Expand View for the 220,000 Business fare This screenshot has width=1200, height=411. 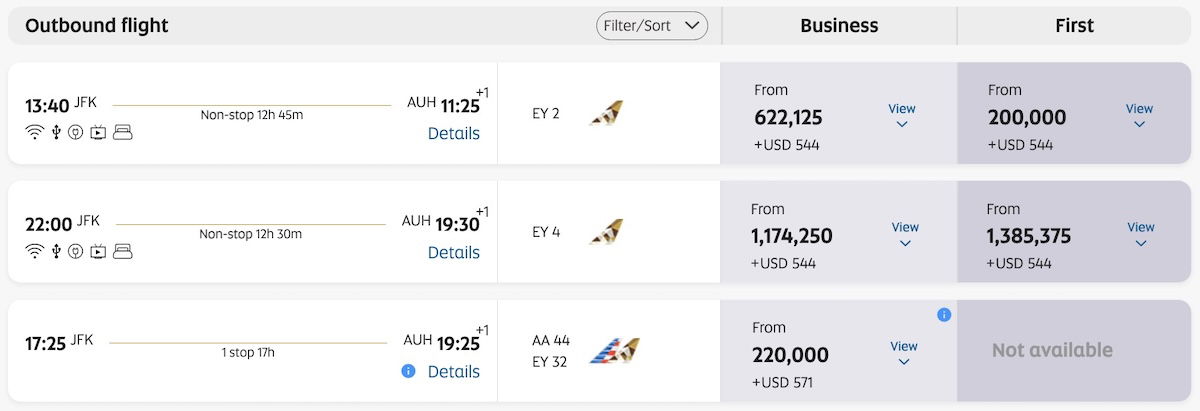coord(904,353)
